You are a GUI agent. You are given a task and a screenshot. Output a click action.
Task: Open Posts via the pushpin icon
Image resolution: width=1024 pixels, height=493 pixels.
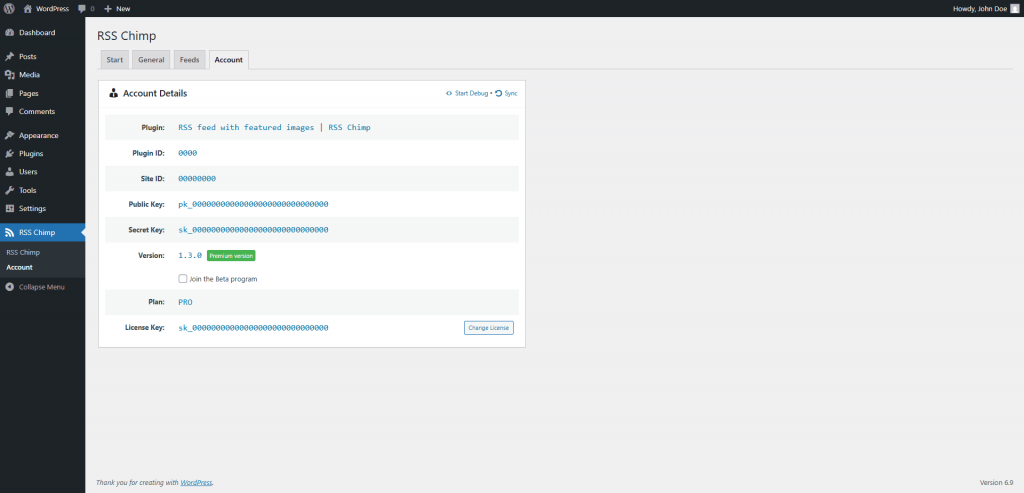pos(10,57)
